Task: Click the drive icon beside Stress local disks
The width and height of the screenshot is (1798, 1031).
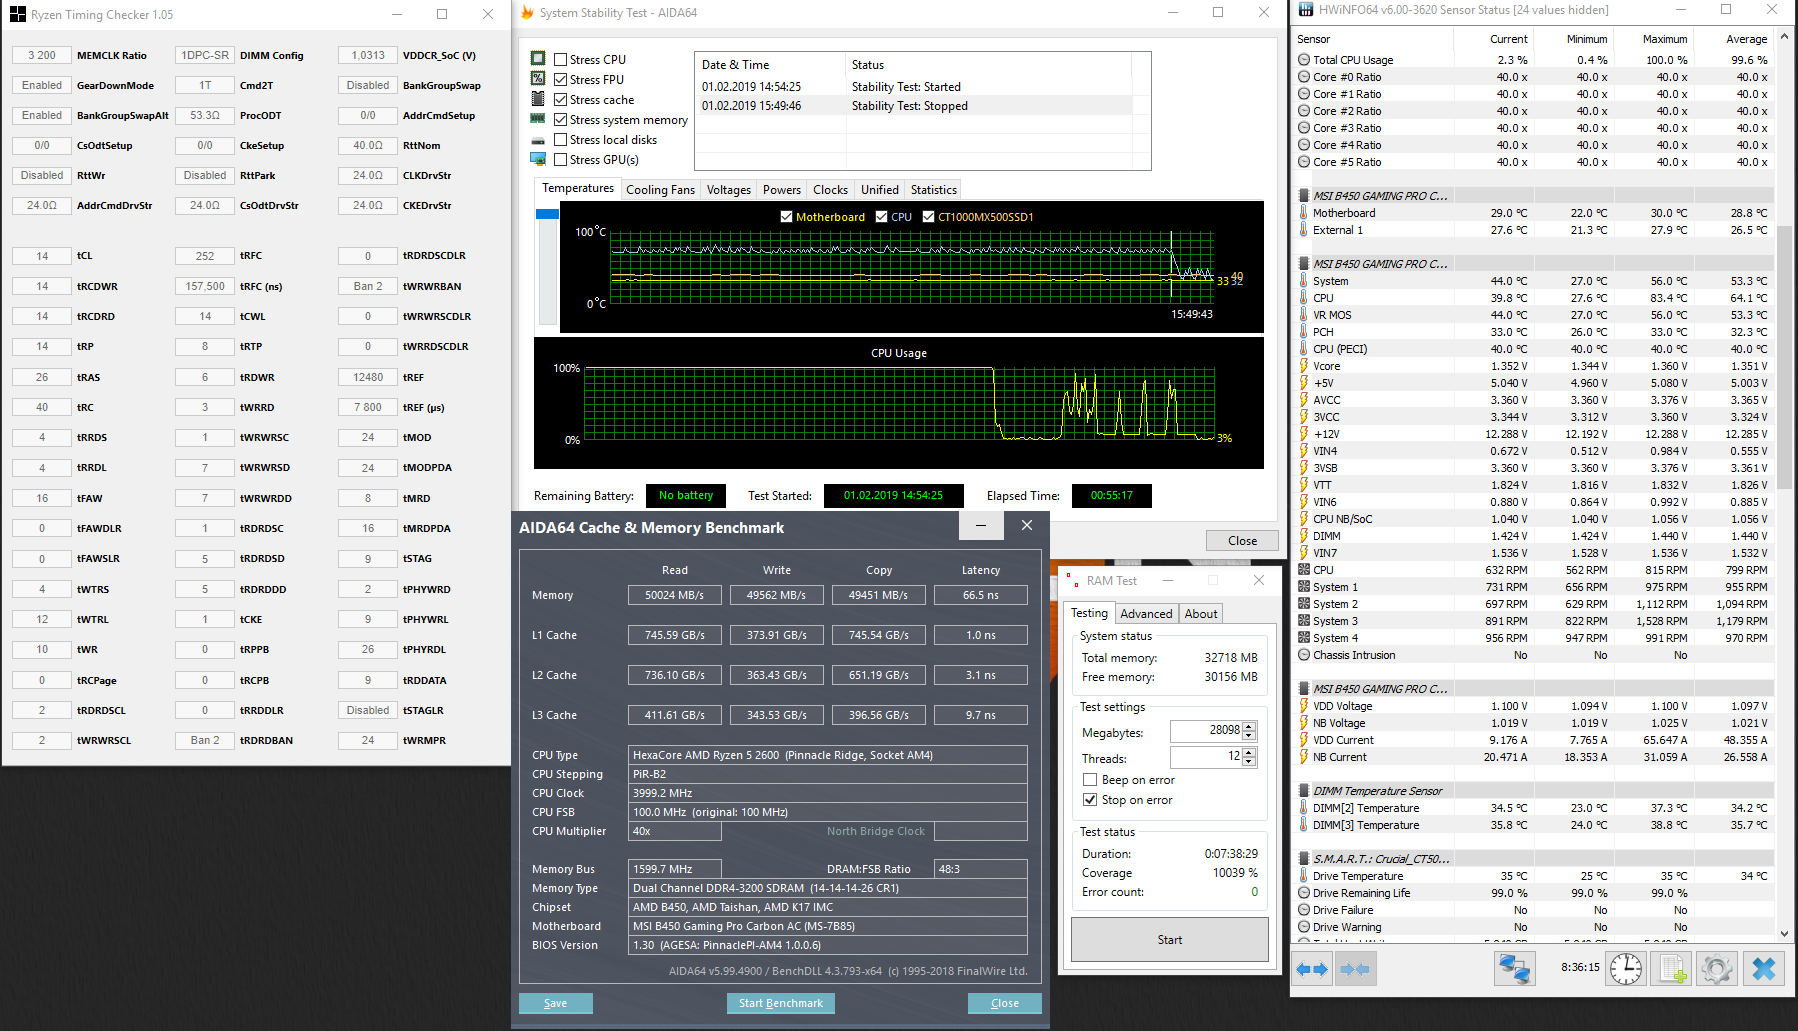Action: pos(538,140)
